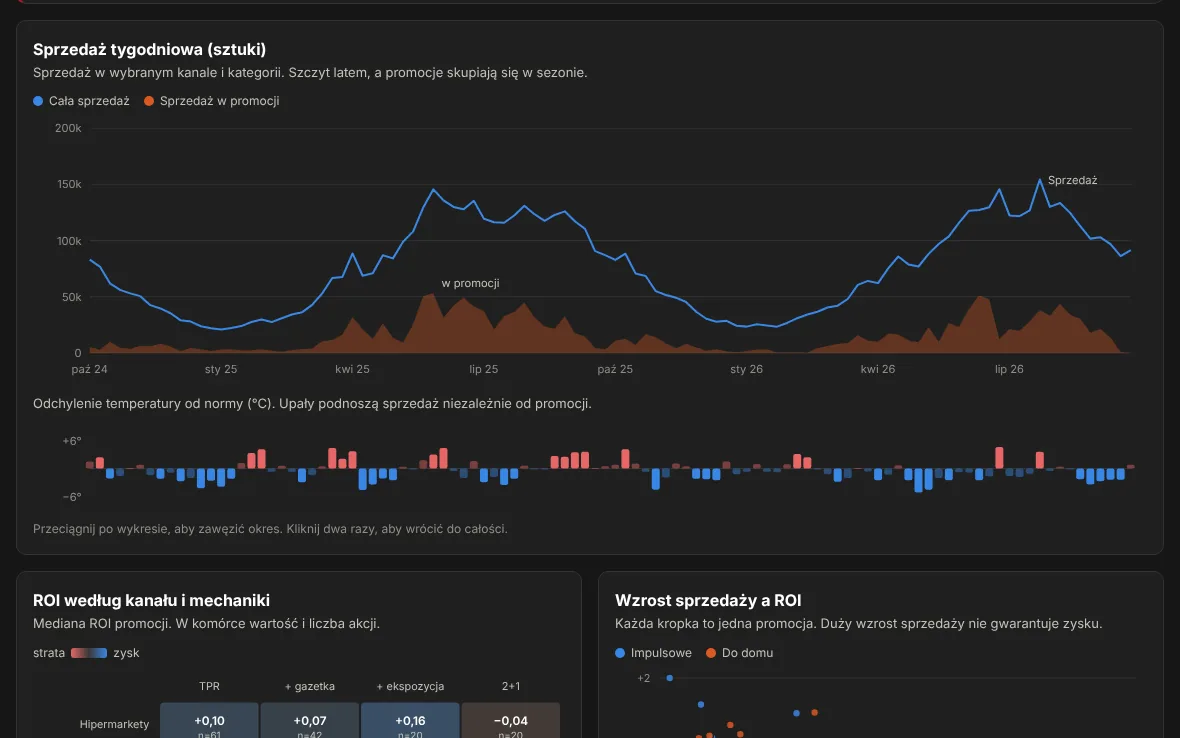The height and width of the screenshot is (738, 1180).
Task: Click the 'paź 25' axis label
Action: point(615,369)
